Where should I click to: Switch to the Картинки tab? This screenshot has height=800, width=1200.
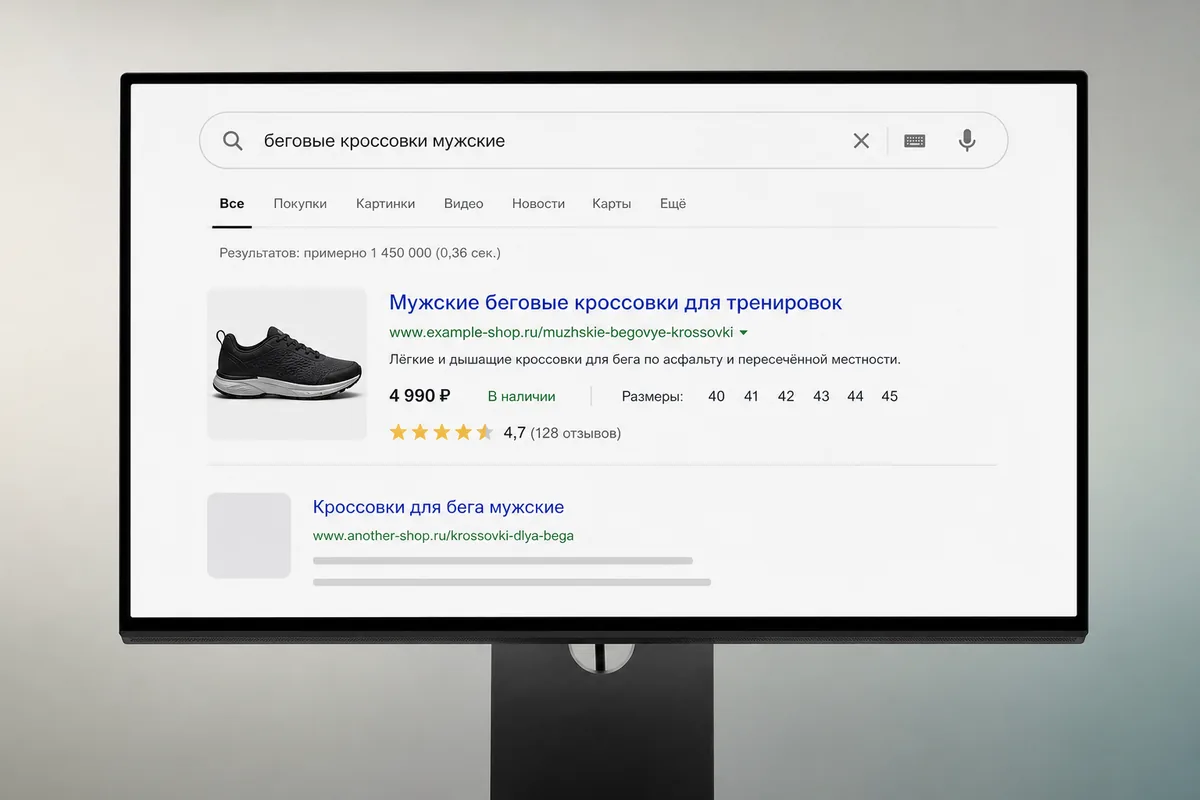[x=385, y=203]
